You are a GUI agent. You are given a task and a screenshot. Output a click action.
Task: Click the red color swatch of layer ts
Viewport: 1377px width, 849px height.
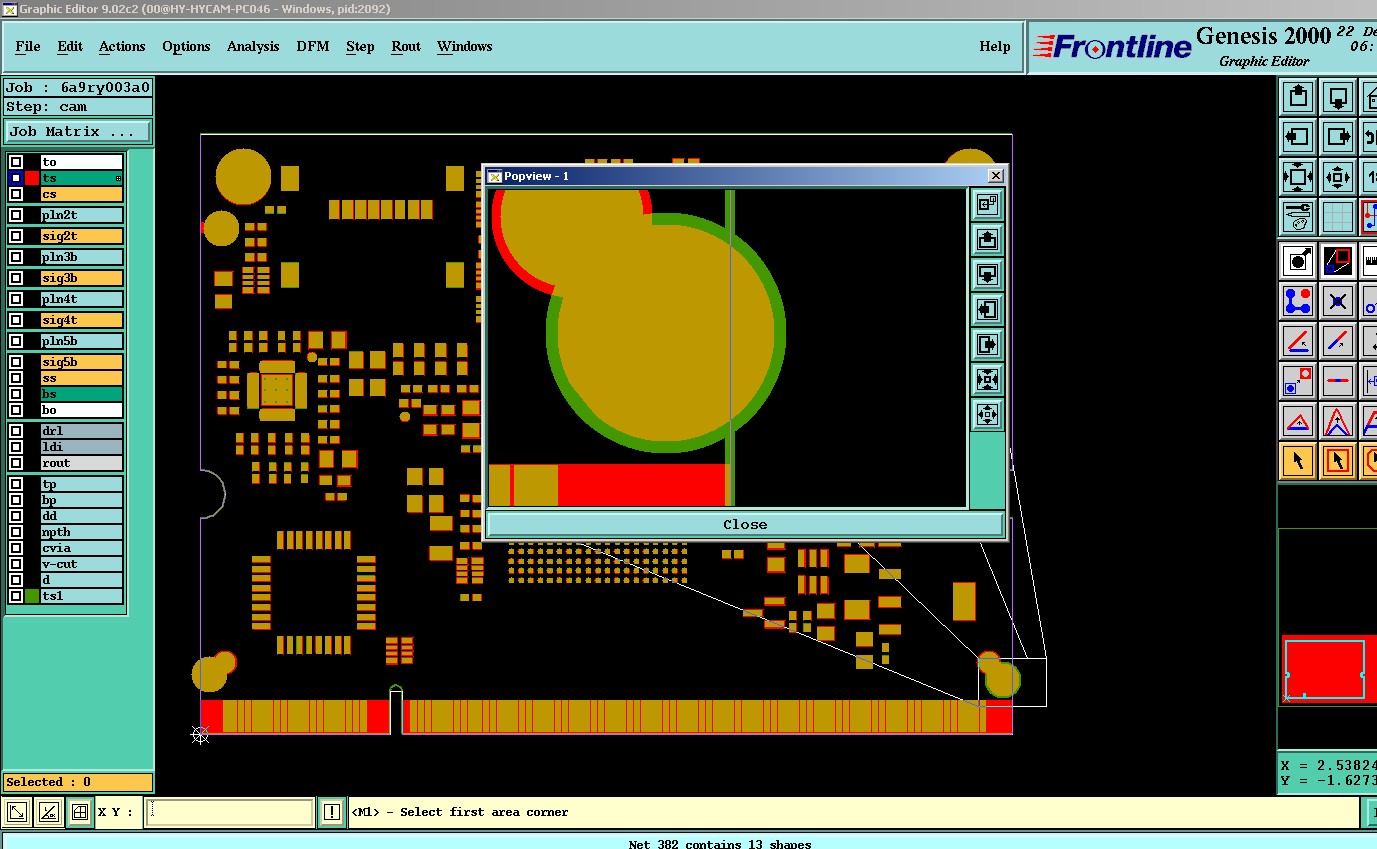coord(32,178)
